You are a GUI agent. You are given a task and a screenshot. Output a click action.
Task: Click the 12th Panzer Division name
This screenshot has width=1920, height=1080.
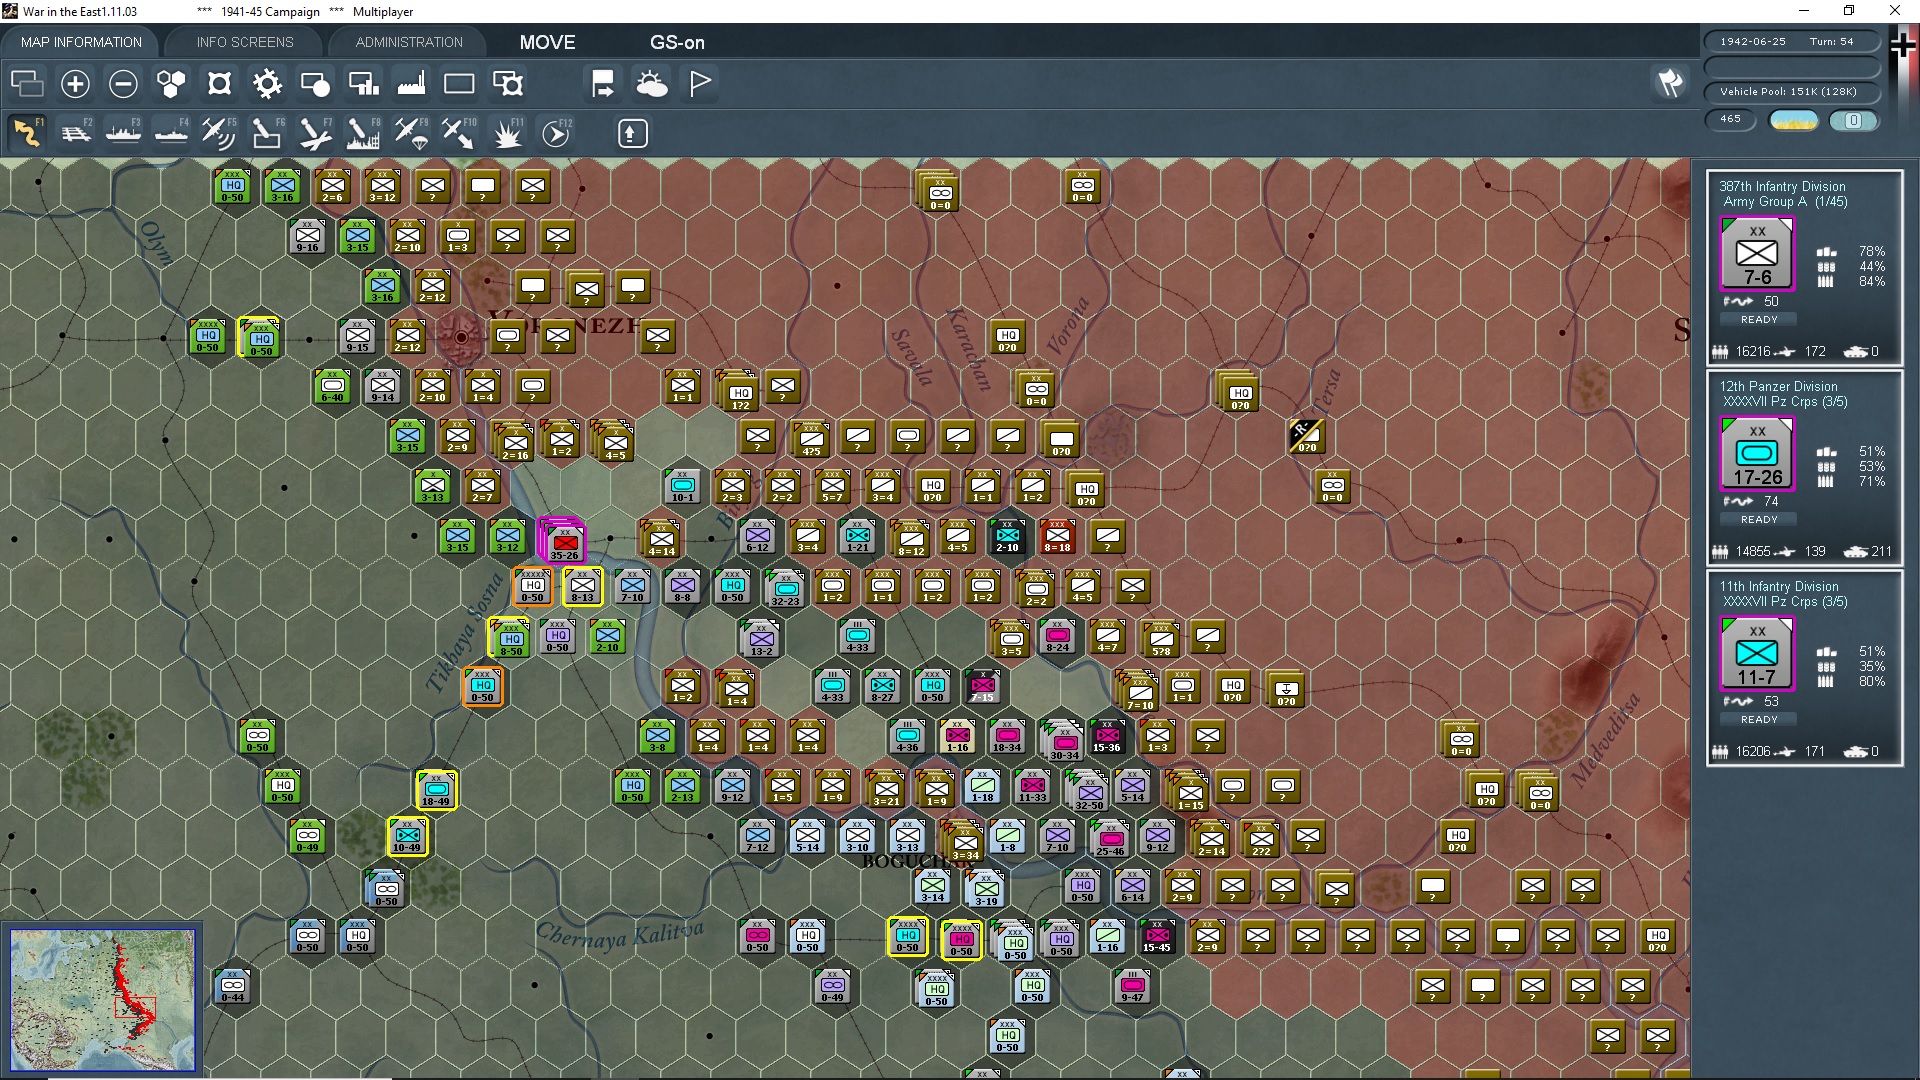pyautogui.click(x=1778, y=386)
